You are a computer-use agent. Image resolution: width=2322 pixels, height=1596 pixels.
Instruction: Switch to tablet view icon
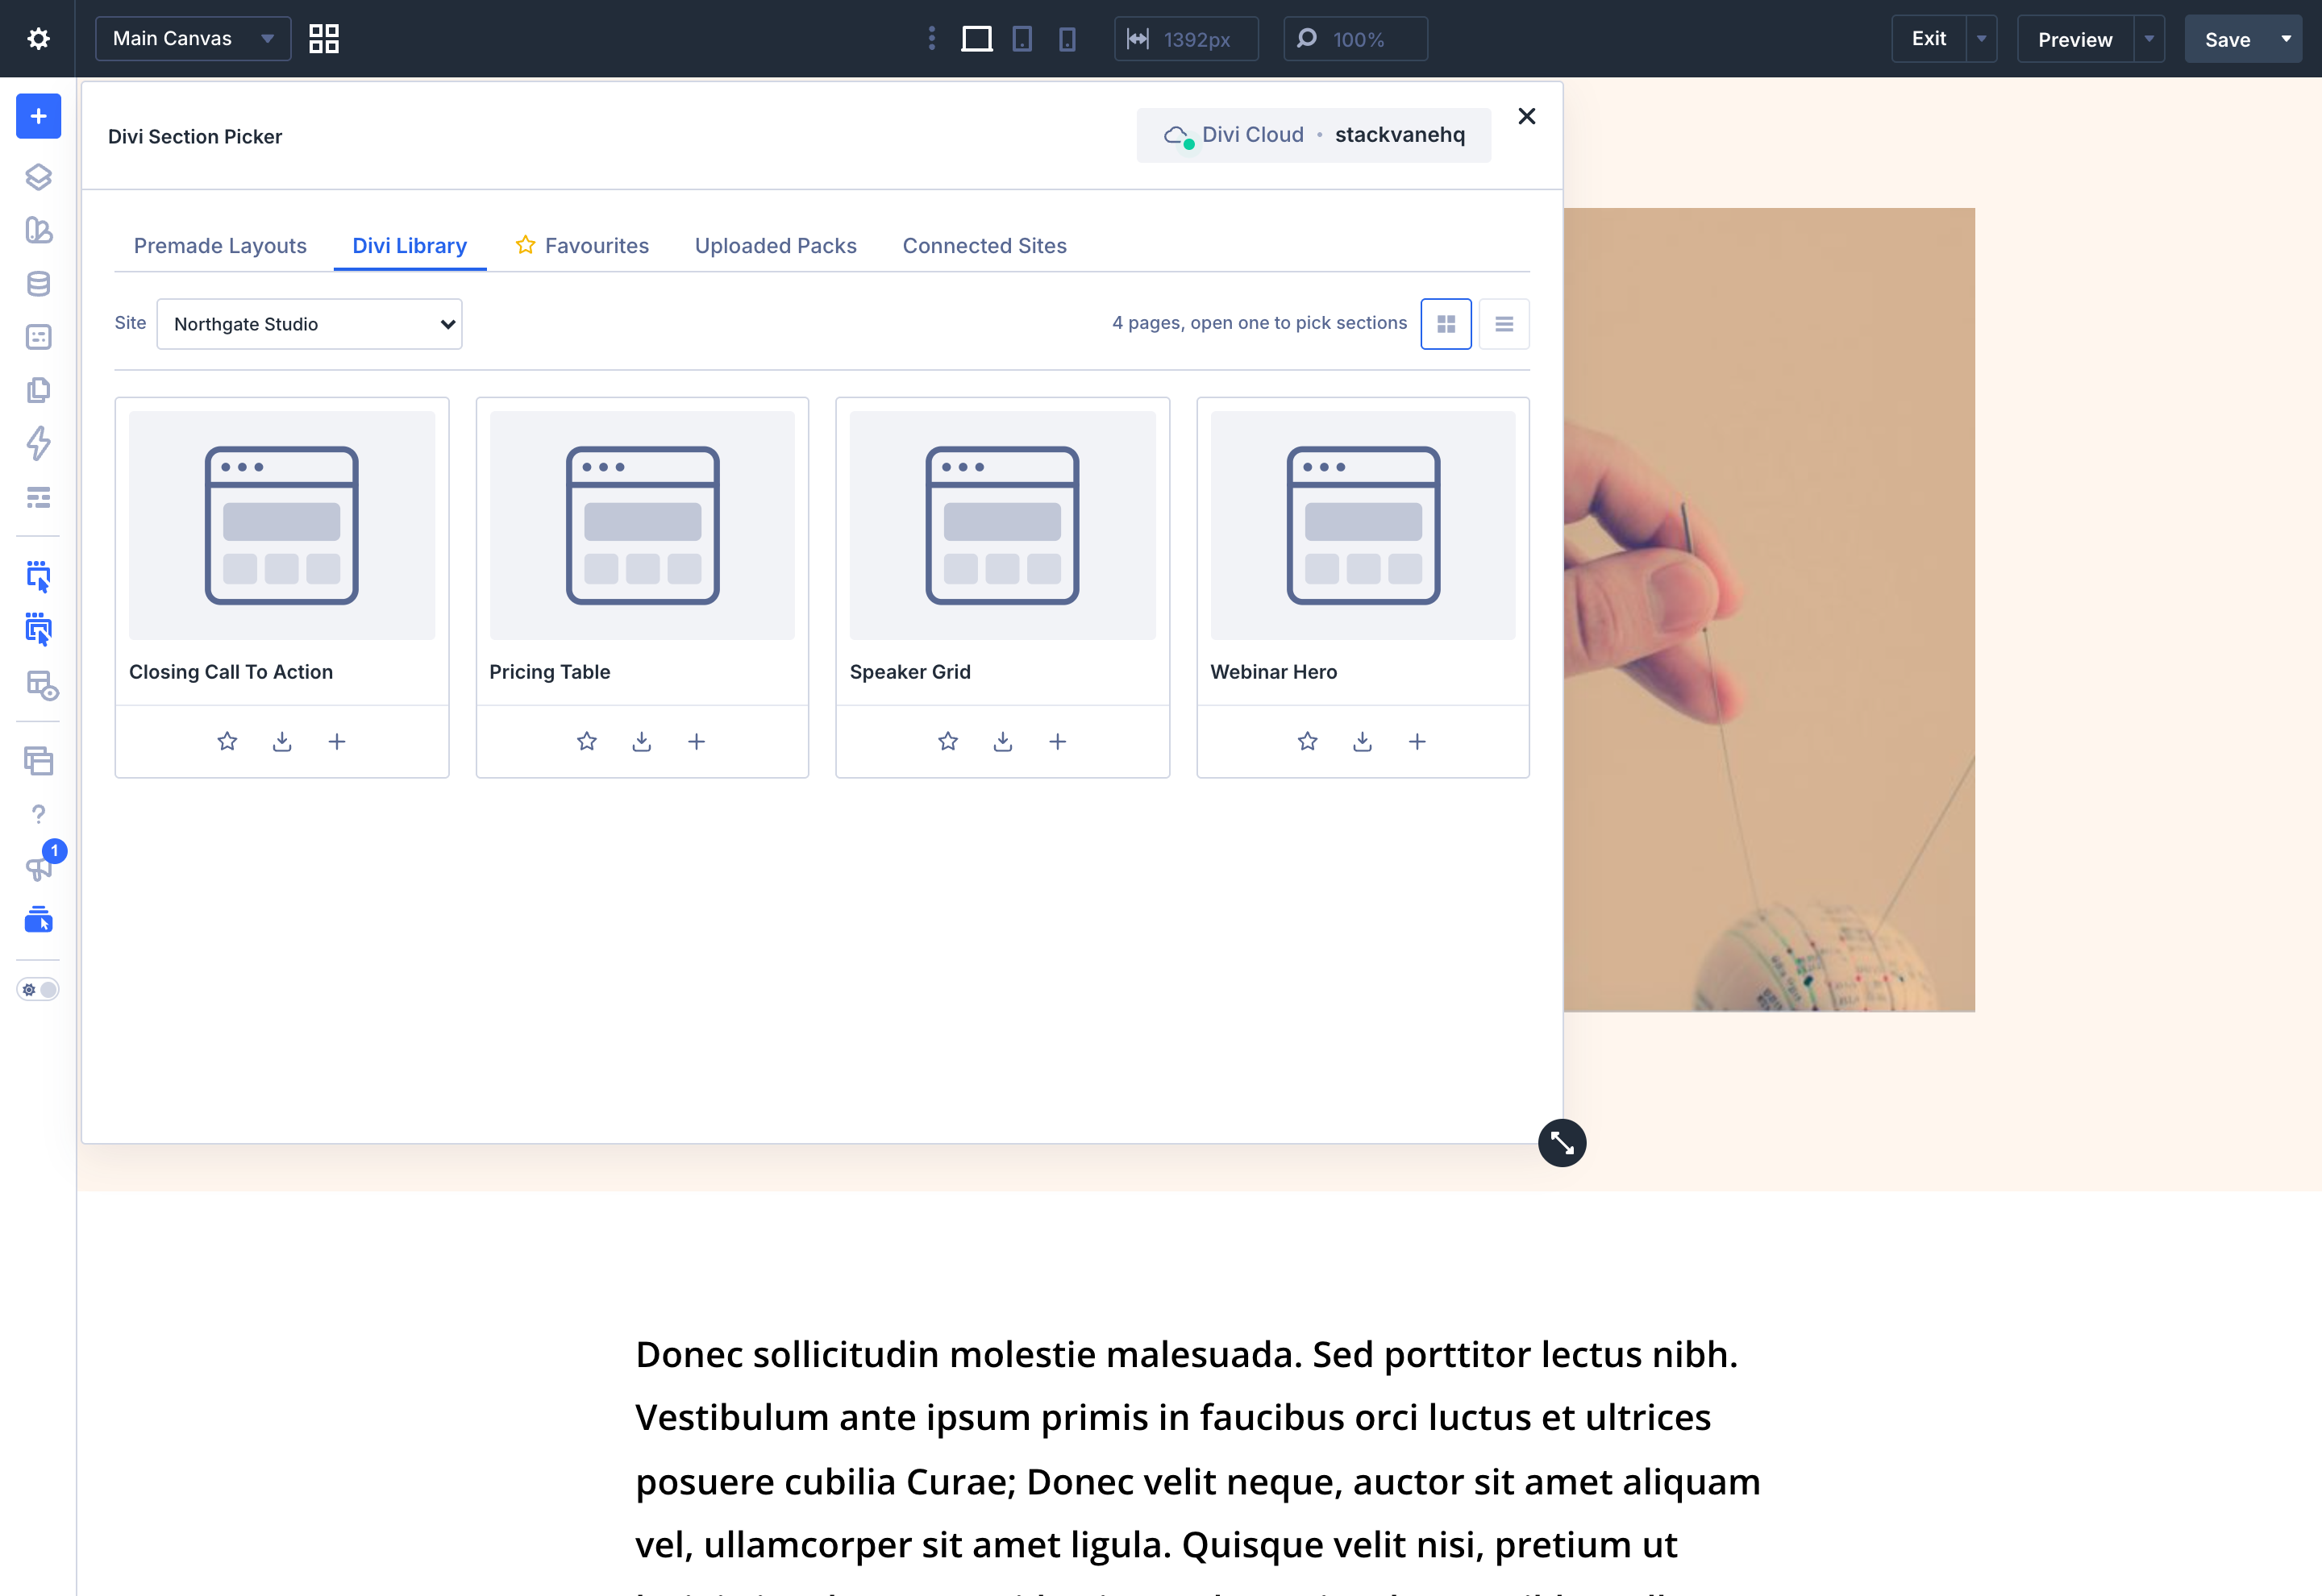[x=1022, y=39]
